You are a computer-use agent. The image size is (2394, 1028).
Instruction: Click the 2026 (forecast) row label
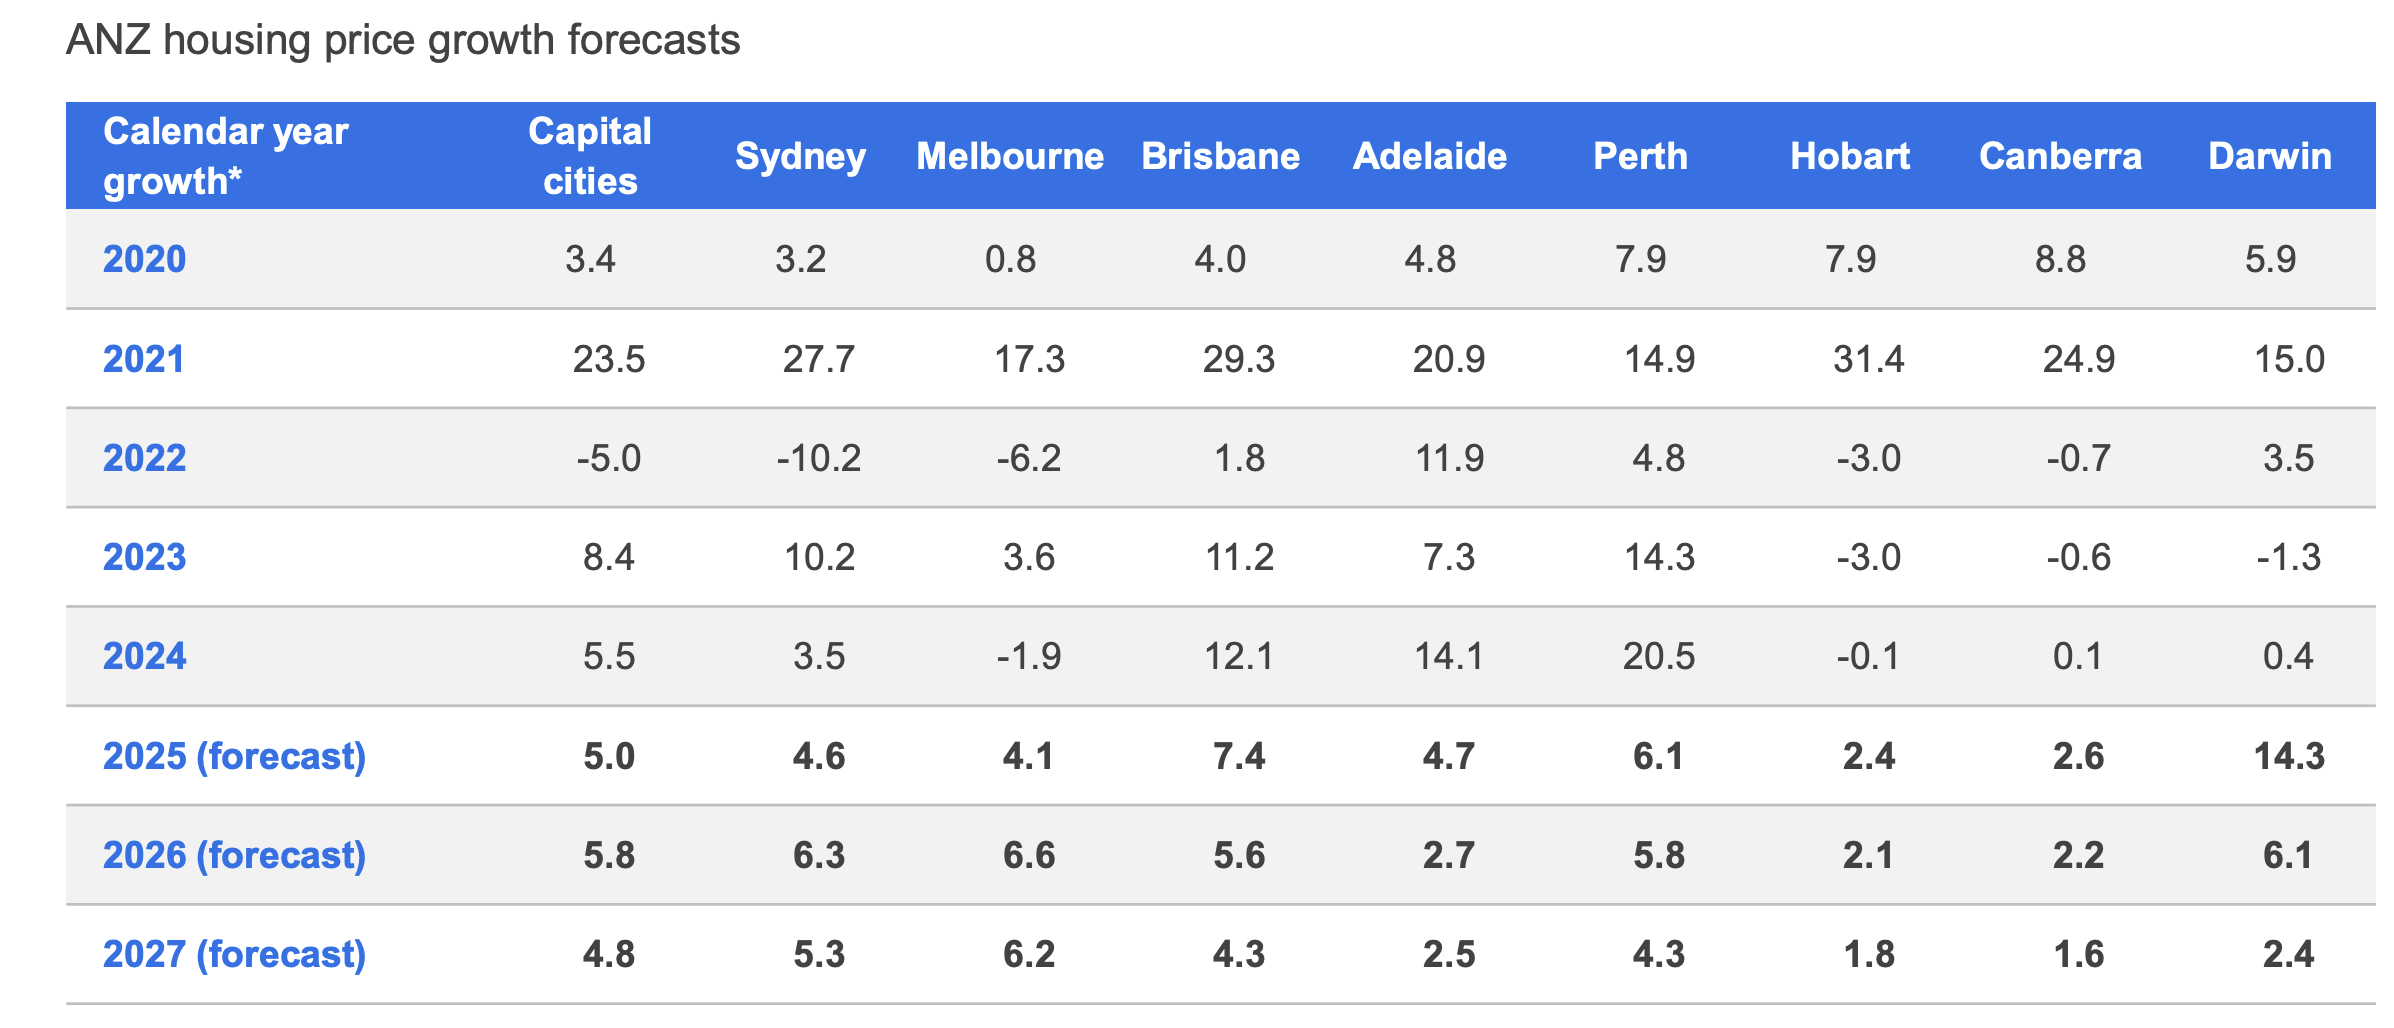(234, 855)
